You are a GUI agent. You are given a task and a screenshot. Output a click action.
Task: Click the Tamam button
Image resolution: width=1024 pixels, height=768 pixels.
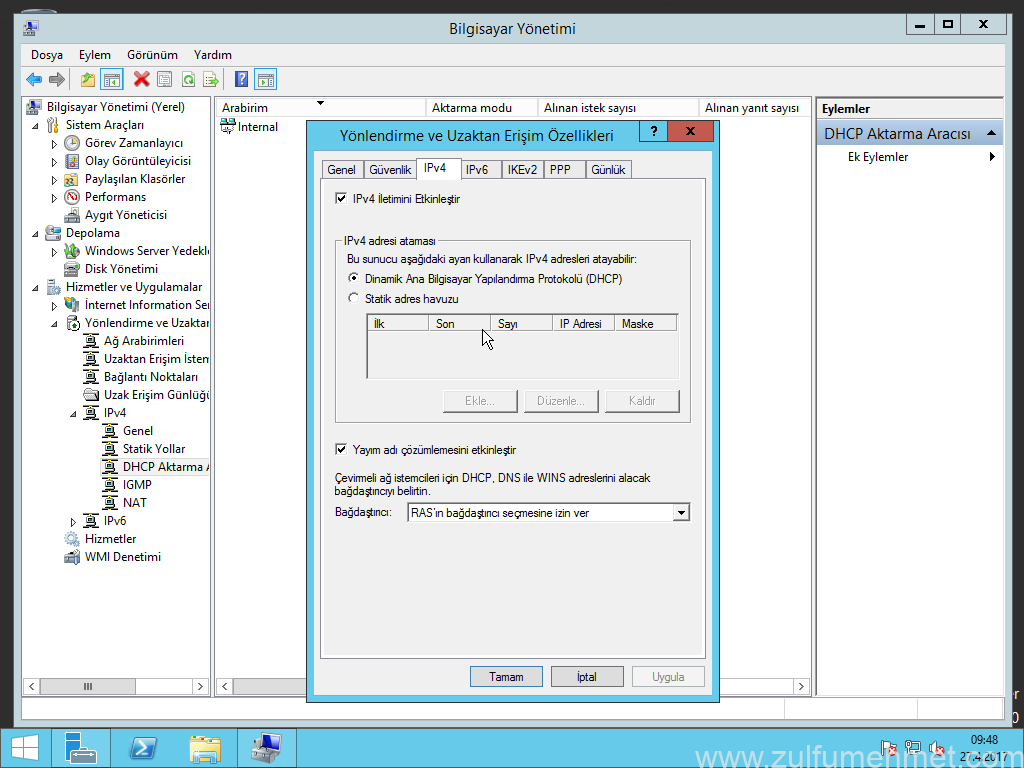[506, 677]
